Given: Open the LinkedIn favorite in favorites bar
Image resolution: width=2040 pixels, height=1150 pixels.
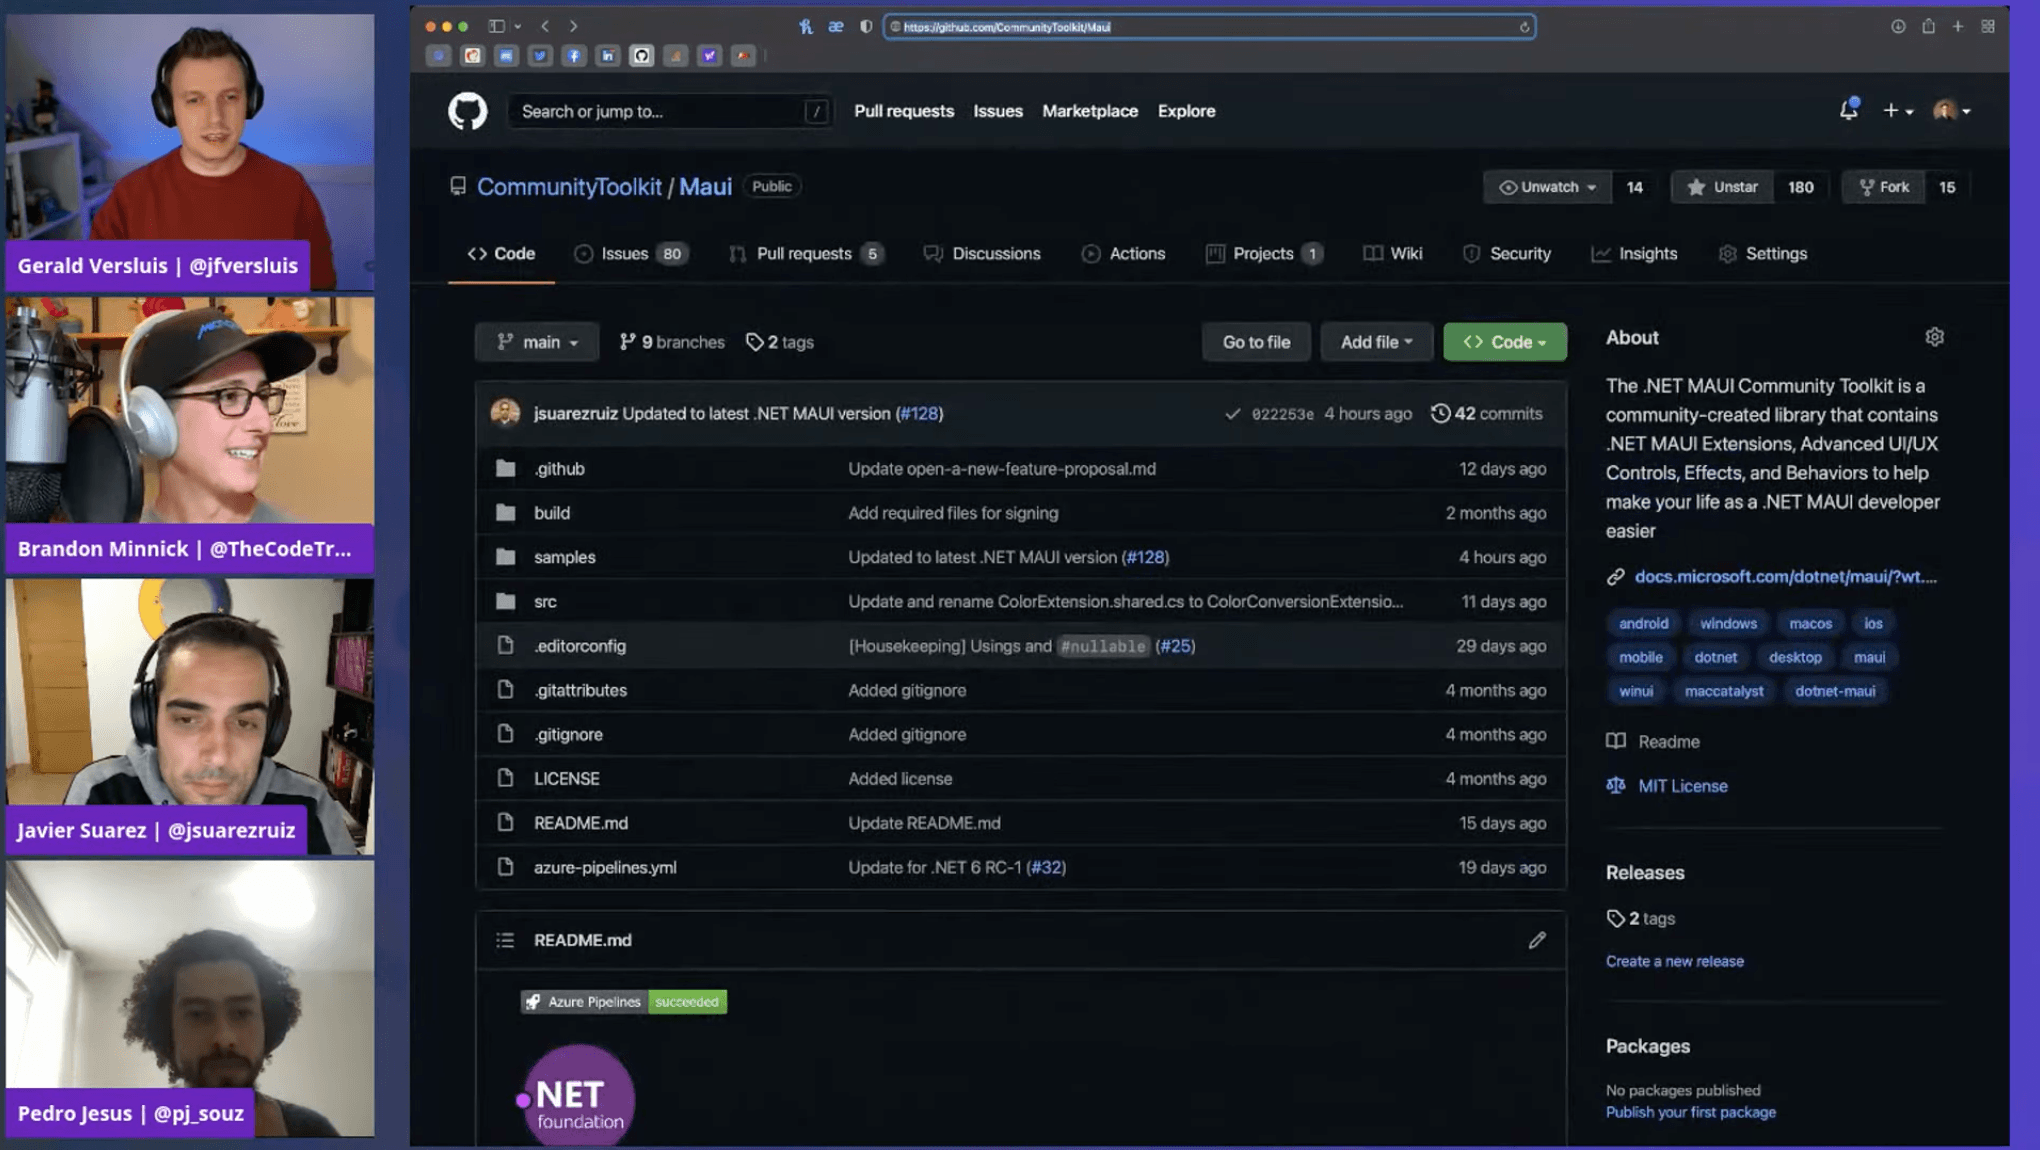Looking at the screenshot, I should click(x=608, y=56).
